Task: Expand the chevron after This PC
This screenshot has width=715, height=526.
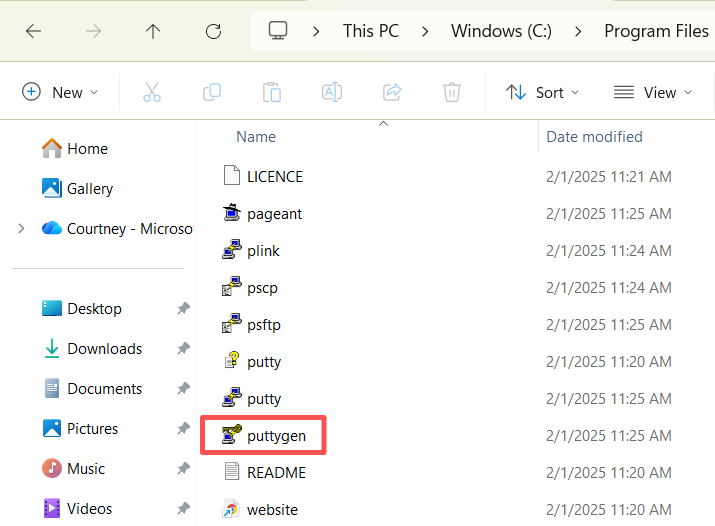Action: tap(425, 31)
